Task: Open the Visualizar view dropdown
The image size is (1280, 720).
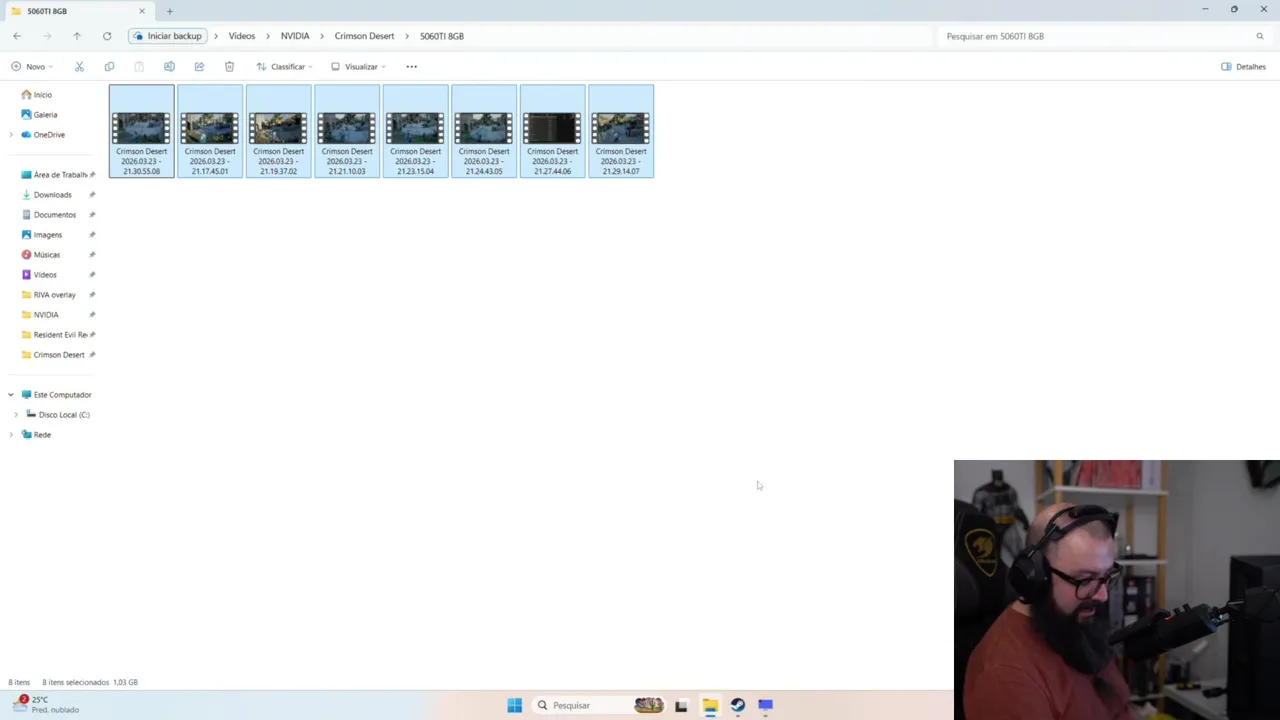Action: (358, 67)
